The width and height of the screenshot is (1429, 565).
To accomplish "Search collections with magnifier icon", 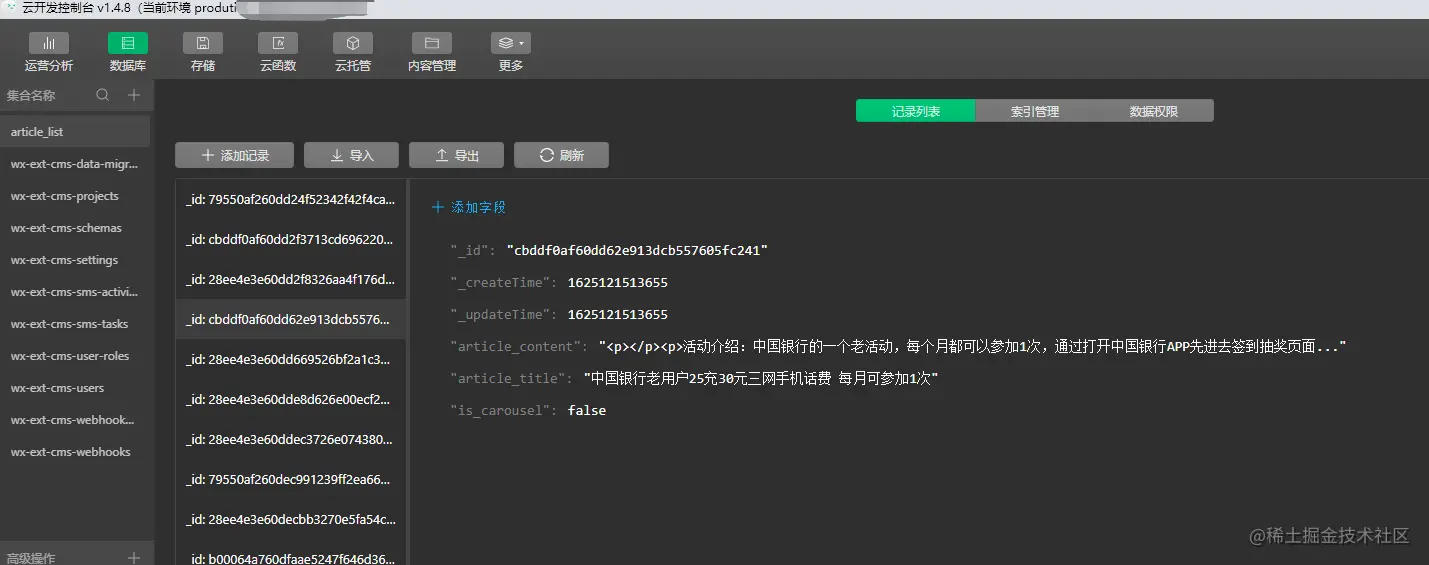I will 102,95.
